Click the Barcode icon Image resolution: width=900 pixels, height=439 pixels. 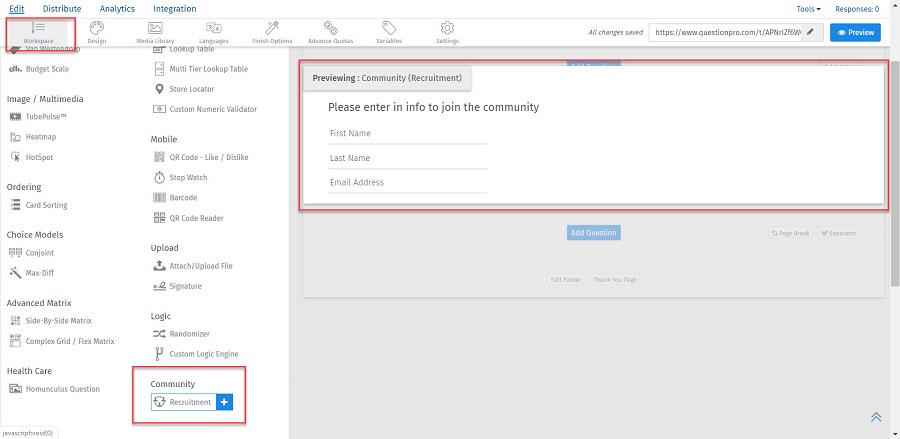(160, 197)
